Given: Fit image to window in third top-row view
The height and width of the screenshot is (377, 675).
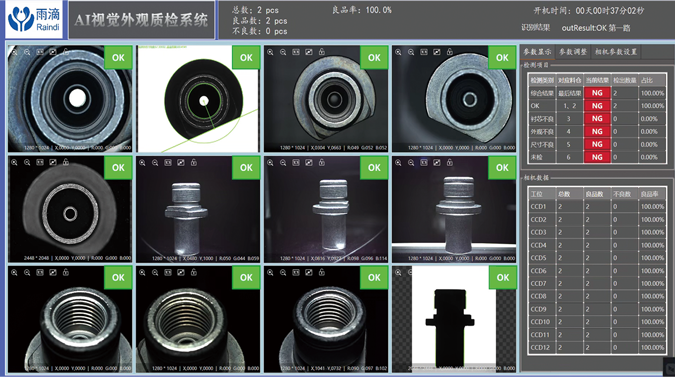Looking at the screenshot, I should coord(309,52).
